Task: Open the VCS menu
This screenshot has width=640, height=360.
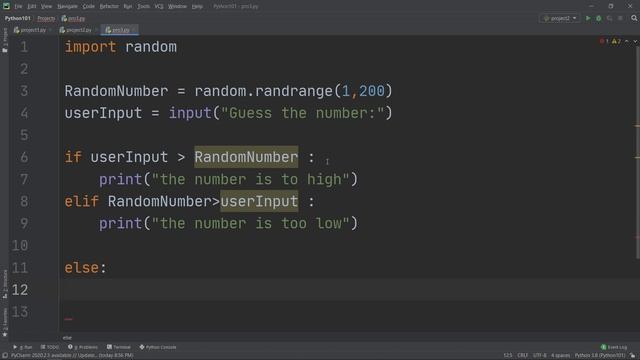Action: coord(159,6)
